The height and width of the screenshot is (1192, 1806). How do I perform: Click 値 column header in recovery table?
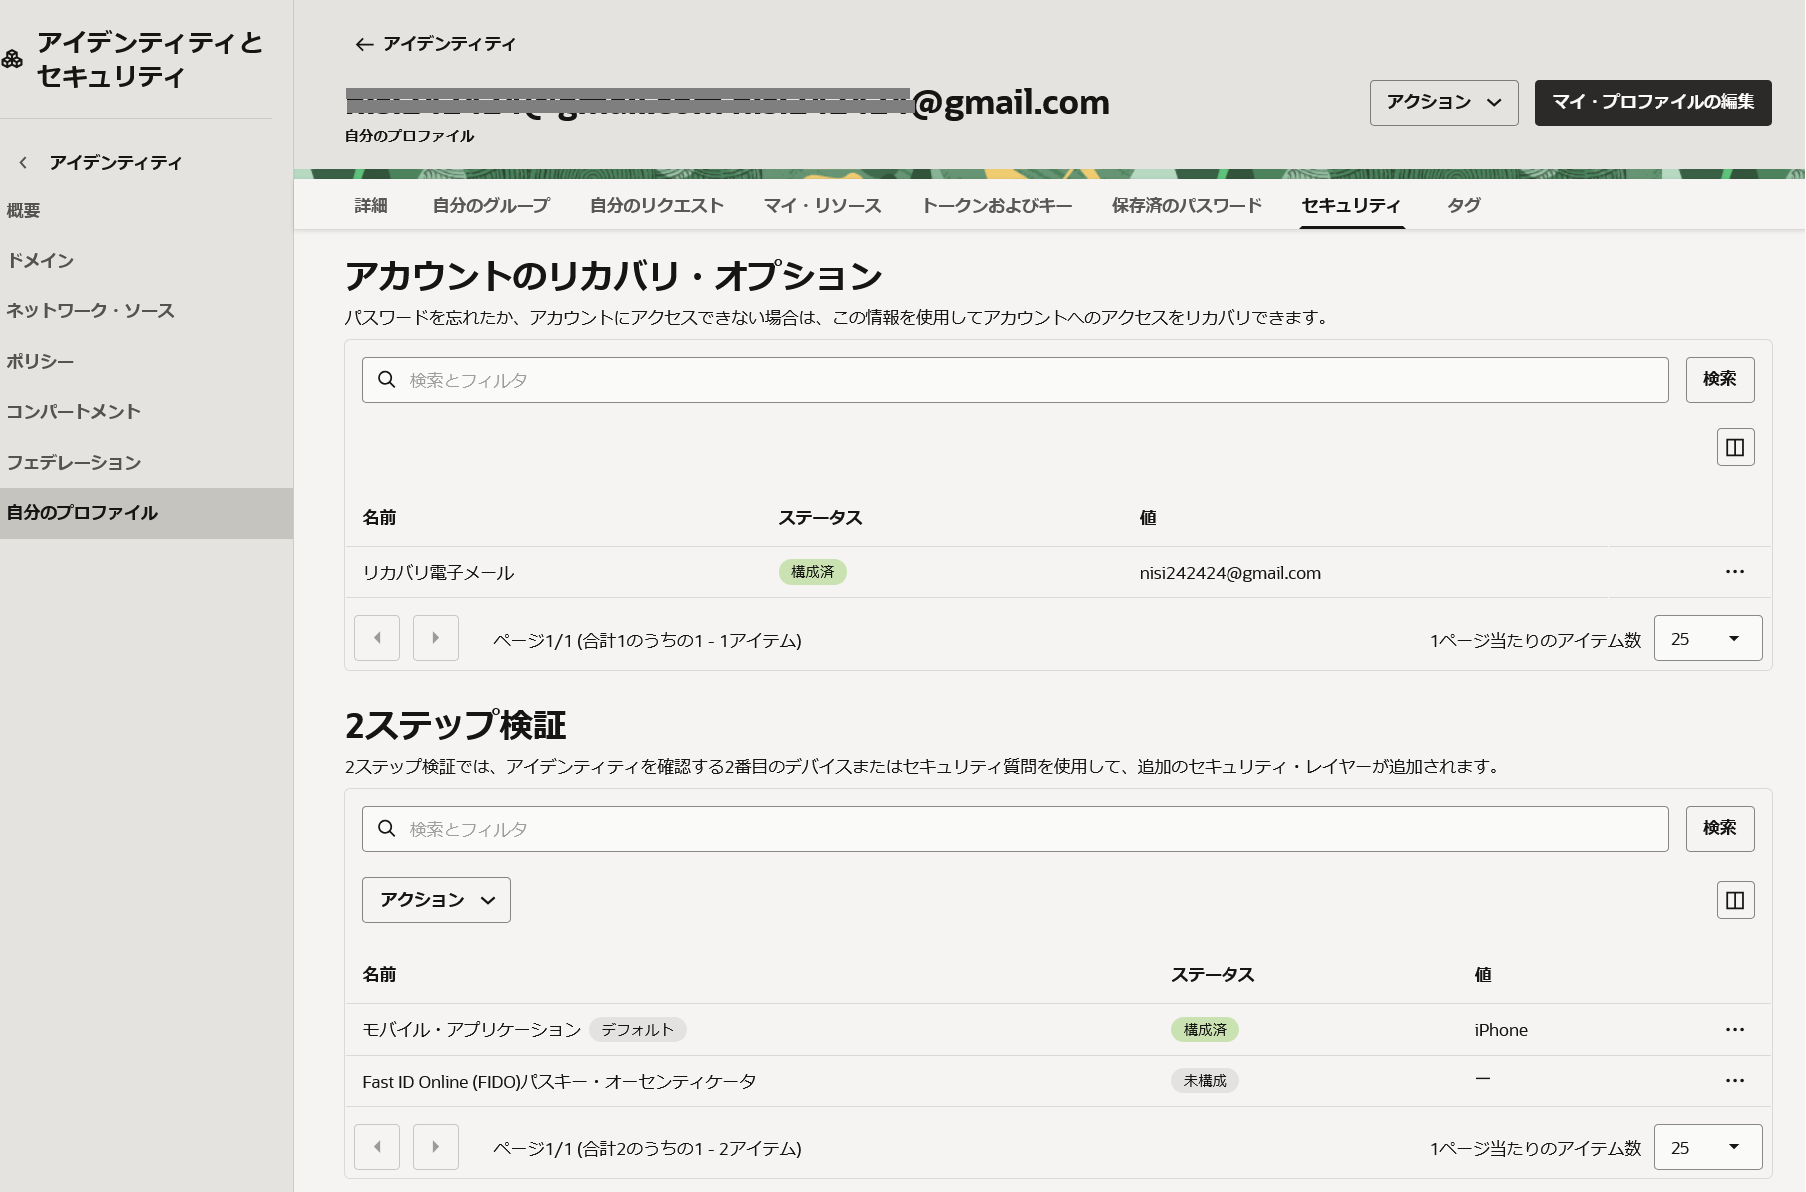pyautogui.click(x=1148, y=517)
